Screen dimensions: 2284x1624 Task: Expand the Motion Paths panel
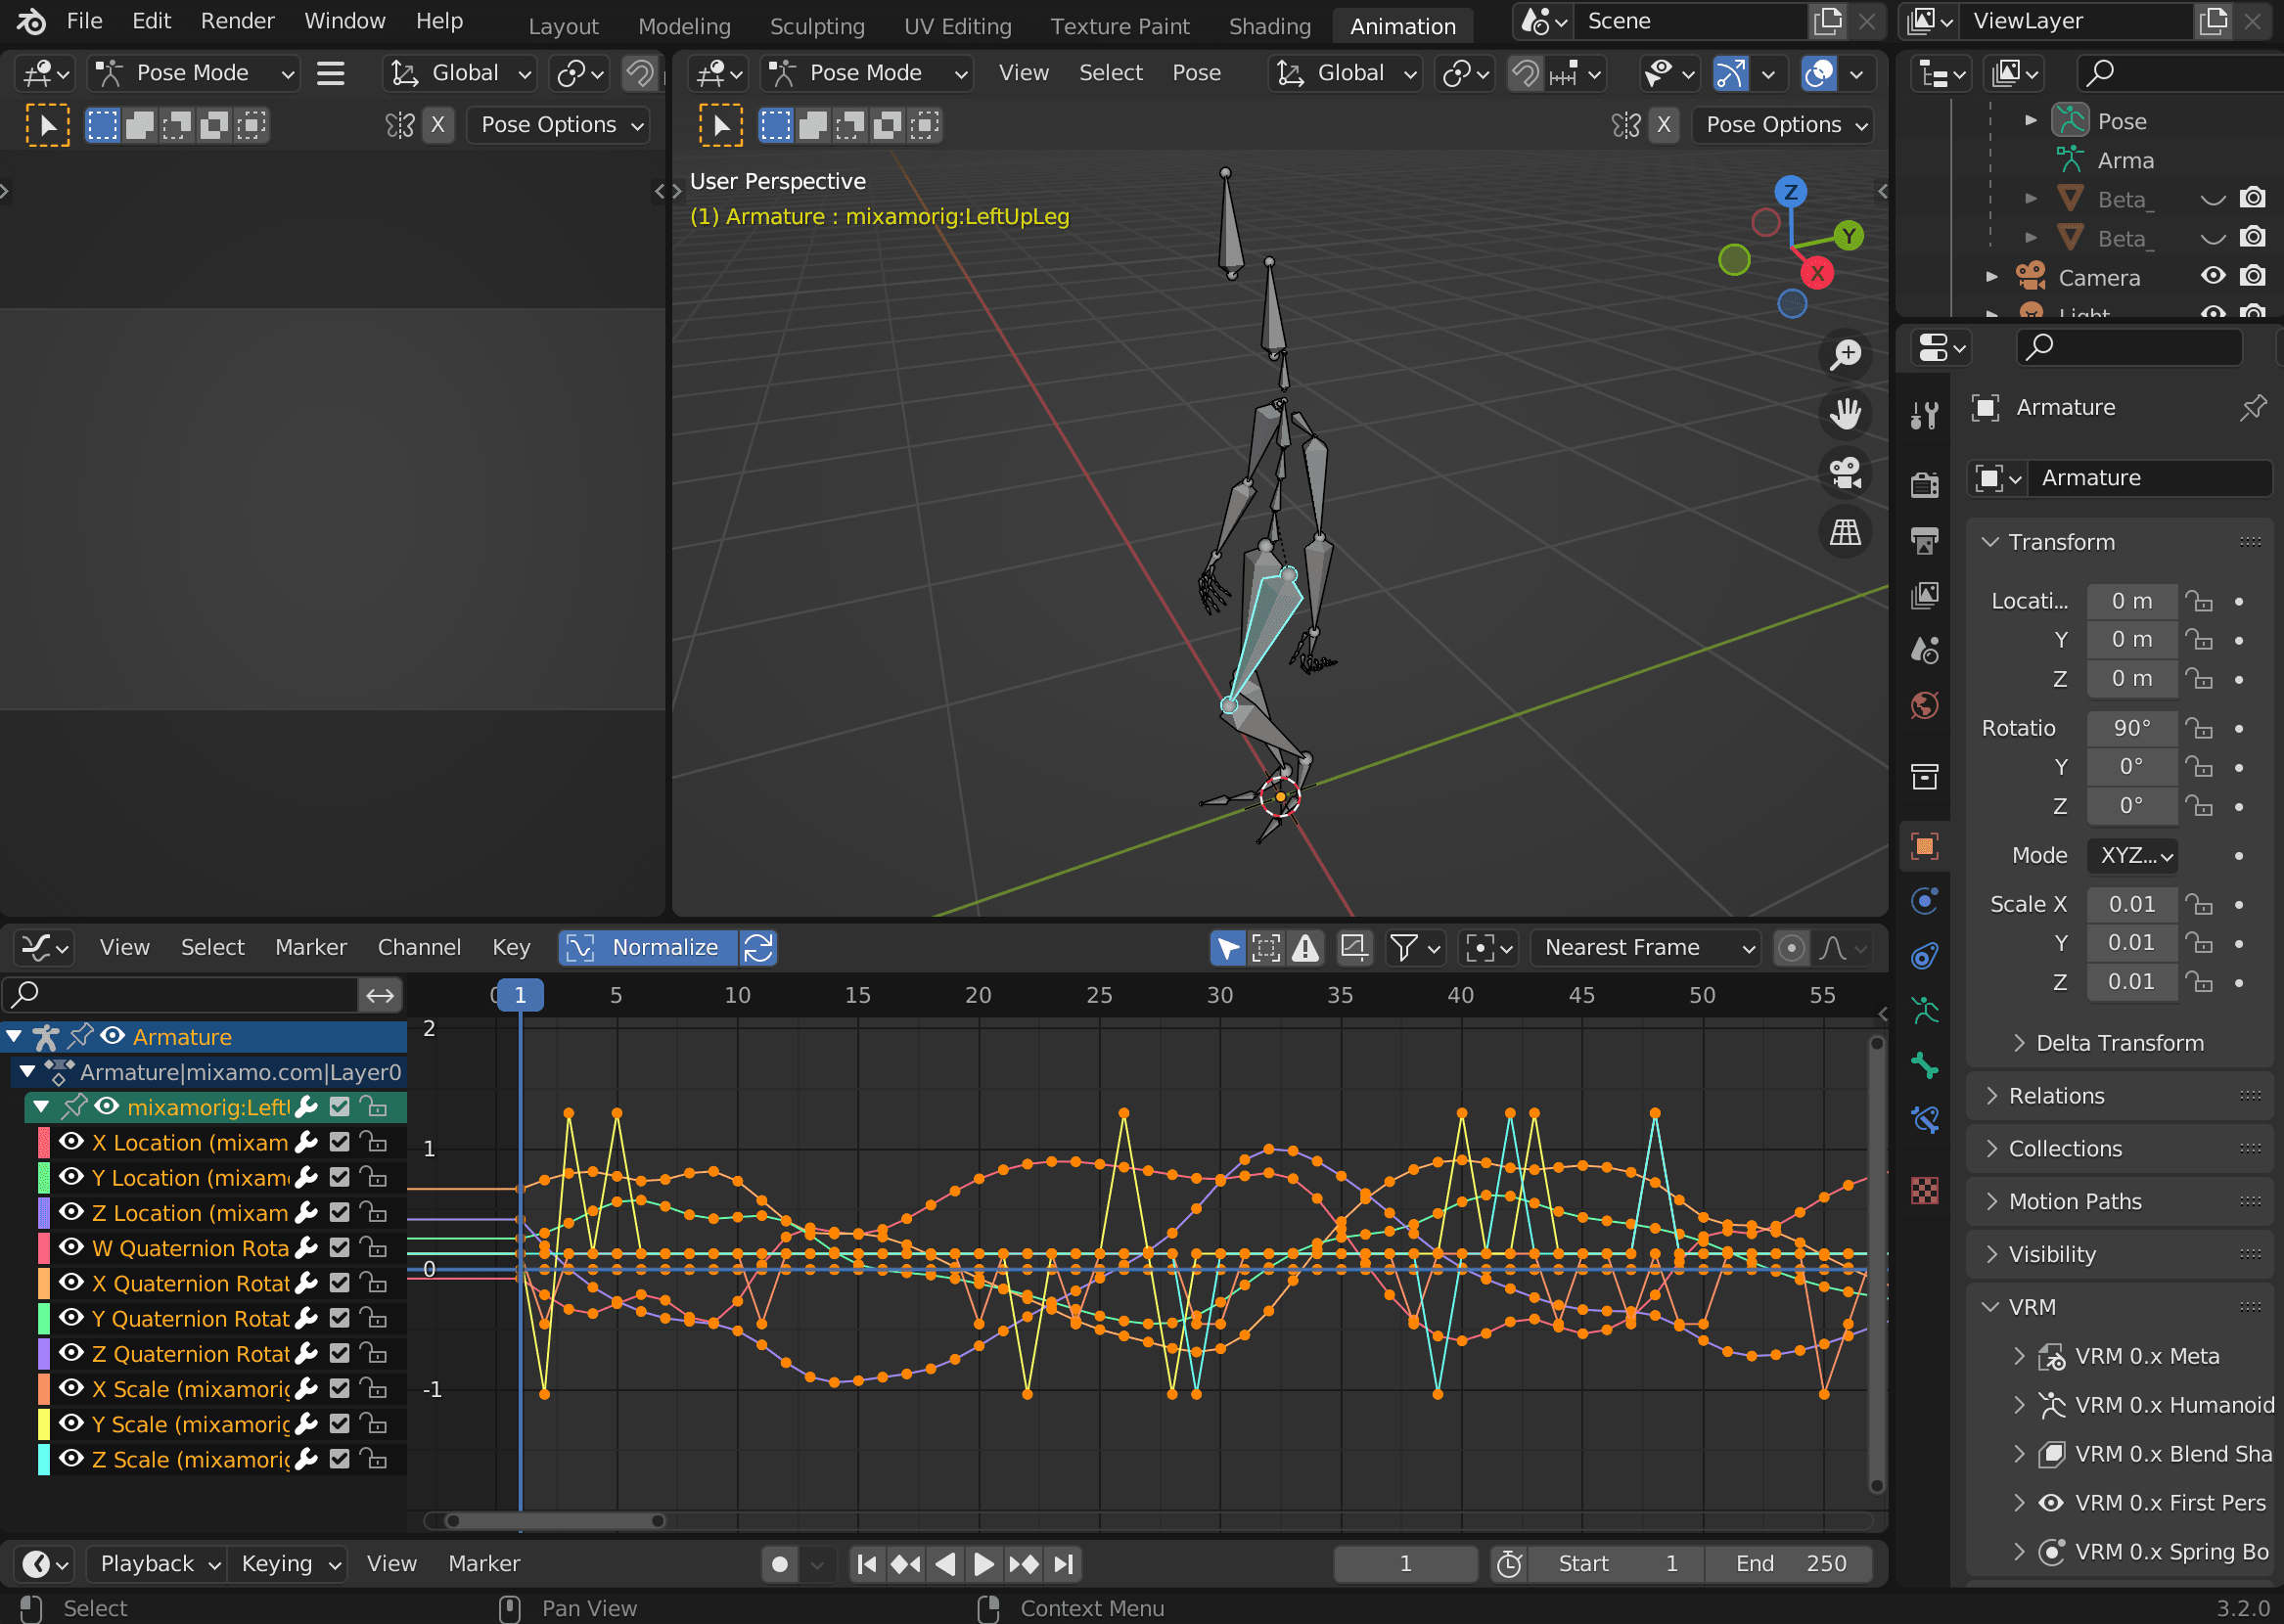coord(2118,1201)
